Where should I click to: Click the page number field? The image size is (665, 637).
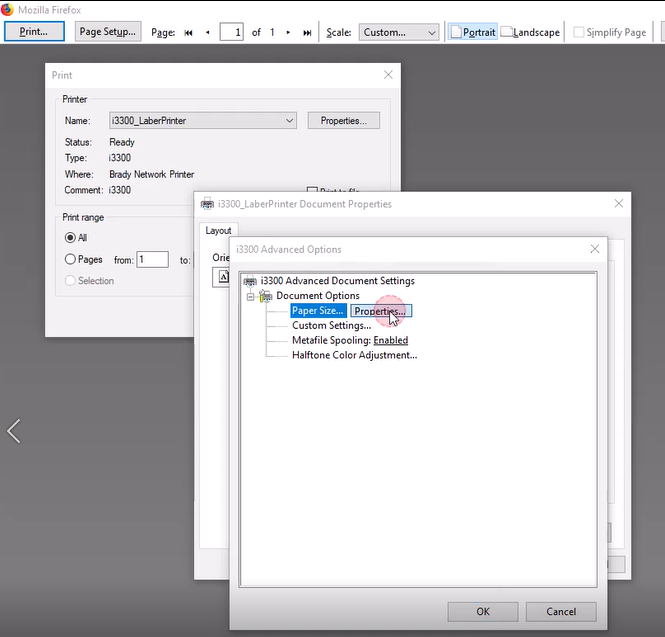[x=231, y=32]
